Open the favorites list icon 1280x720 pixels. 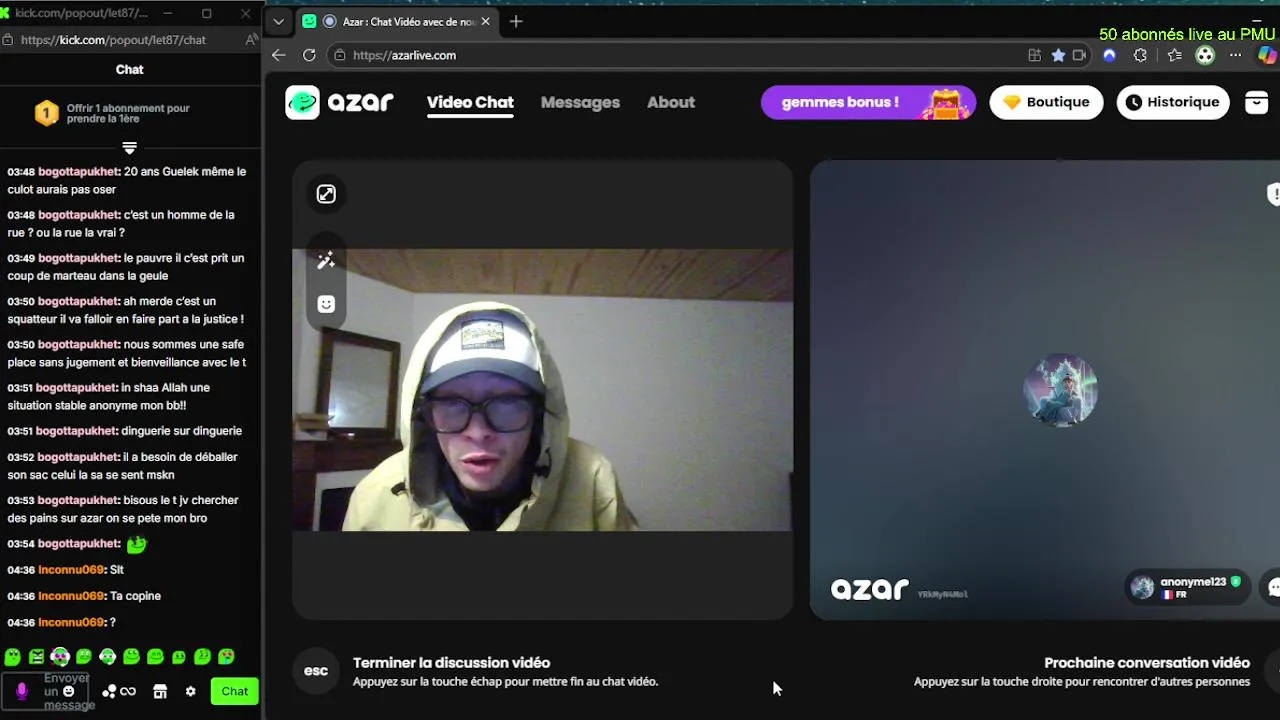[1174, 55]
